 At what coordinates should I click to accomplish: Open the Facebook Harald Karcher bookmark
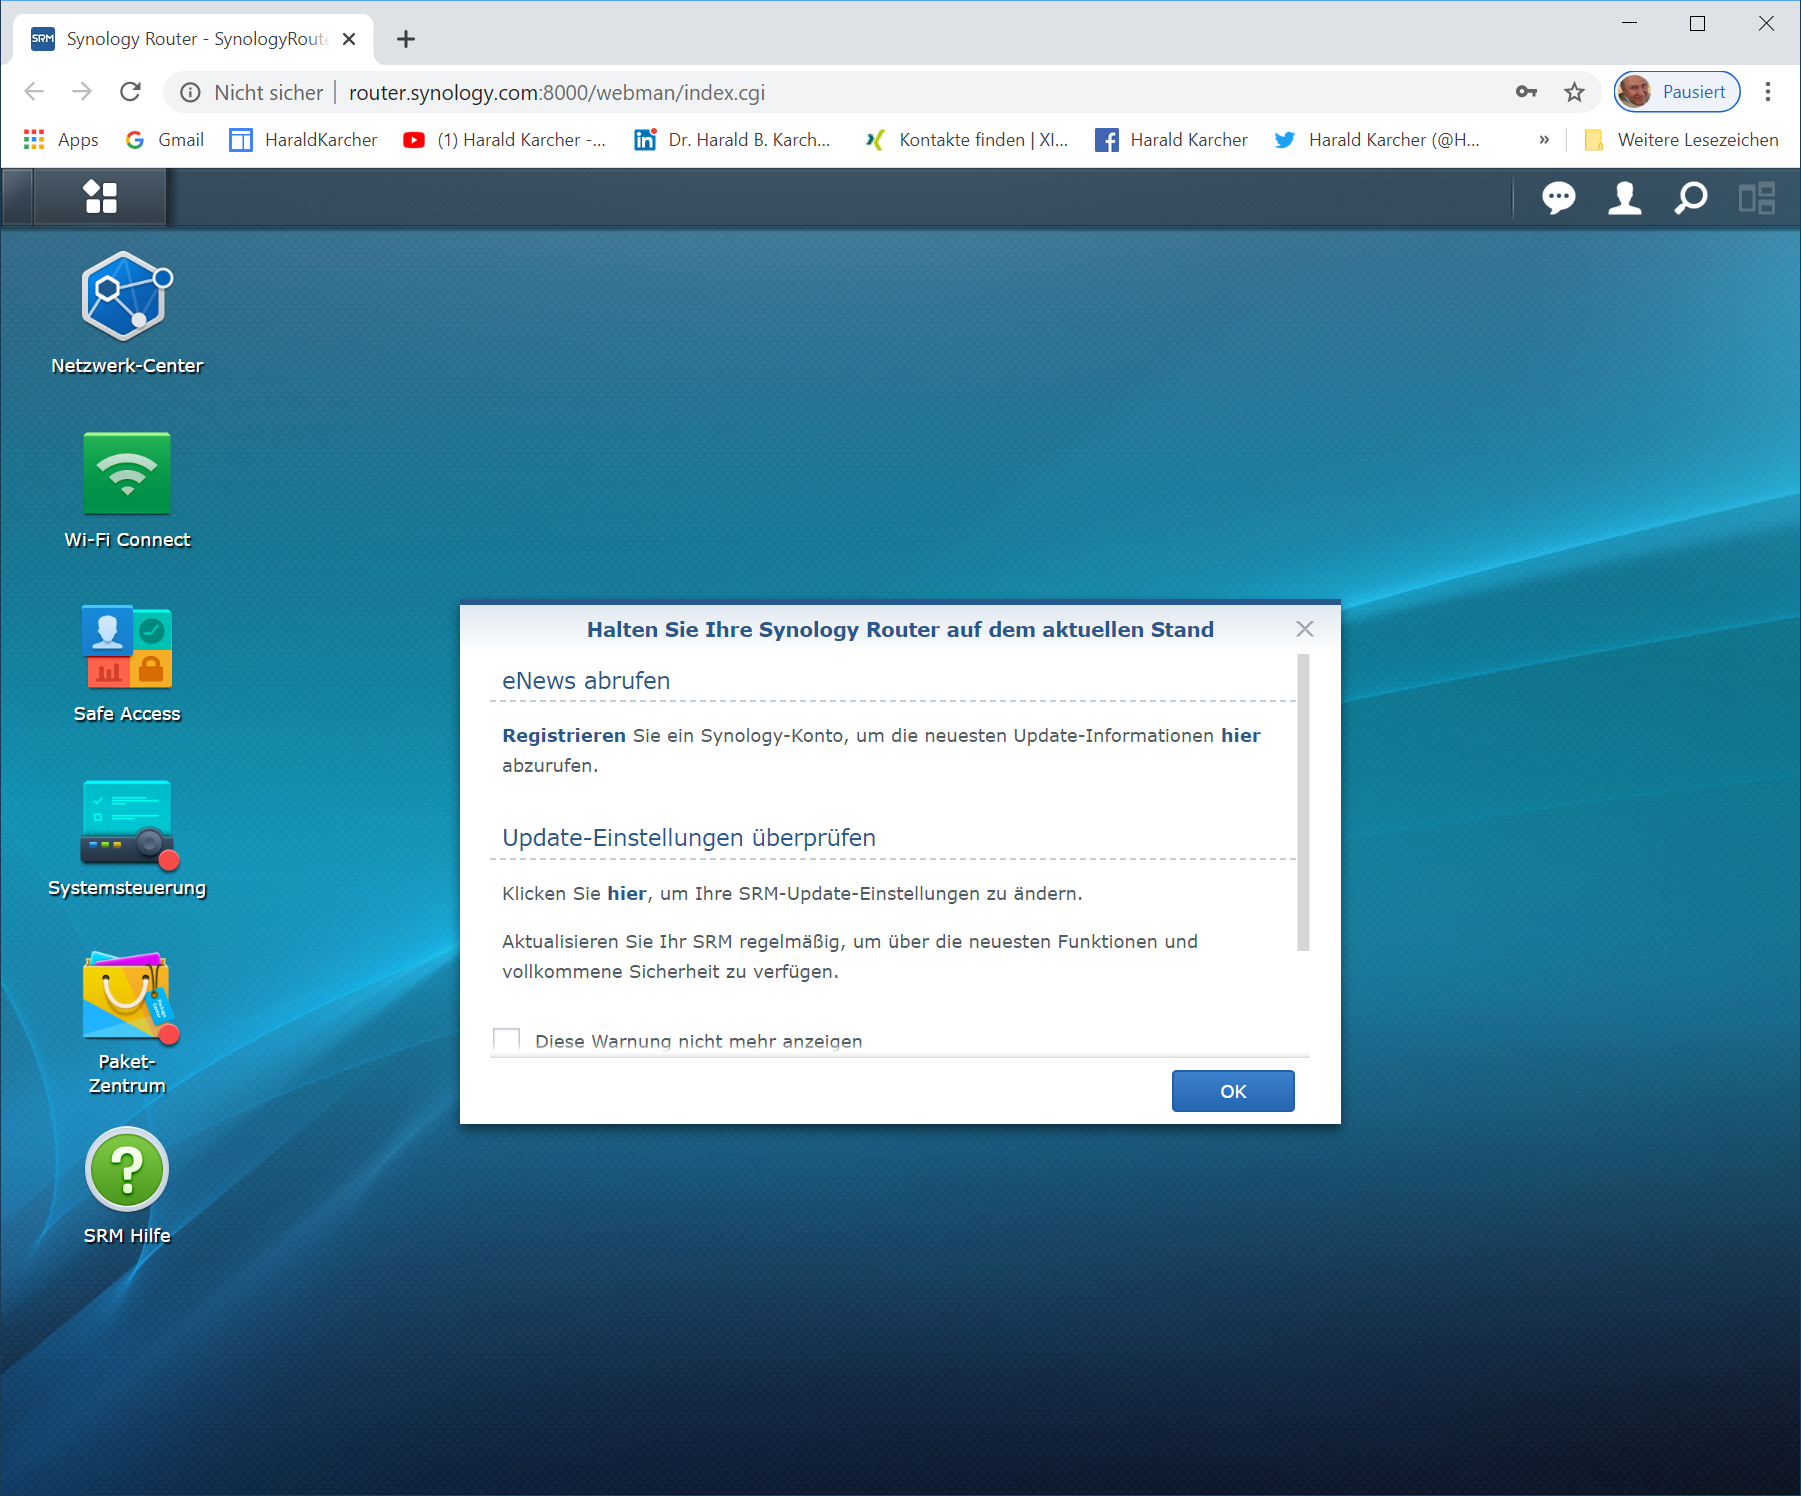(1171, 140)
